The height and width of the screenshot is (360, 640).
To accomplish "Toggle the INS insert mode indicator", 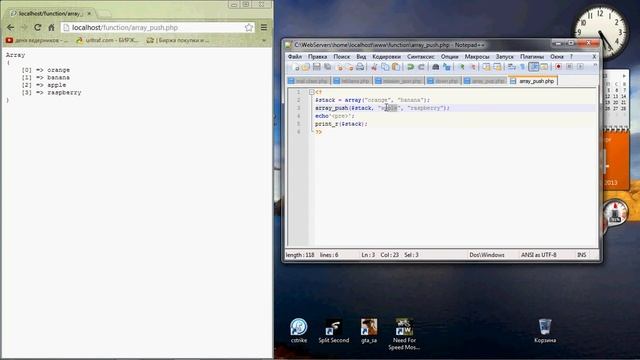I will pyautogui.click(x=582, y=255).
